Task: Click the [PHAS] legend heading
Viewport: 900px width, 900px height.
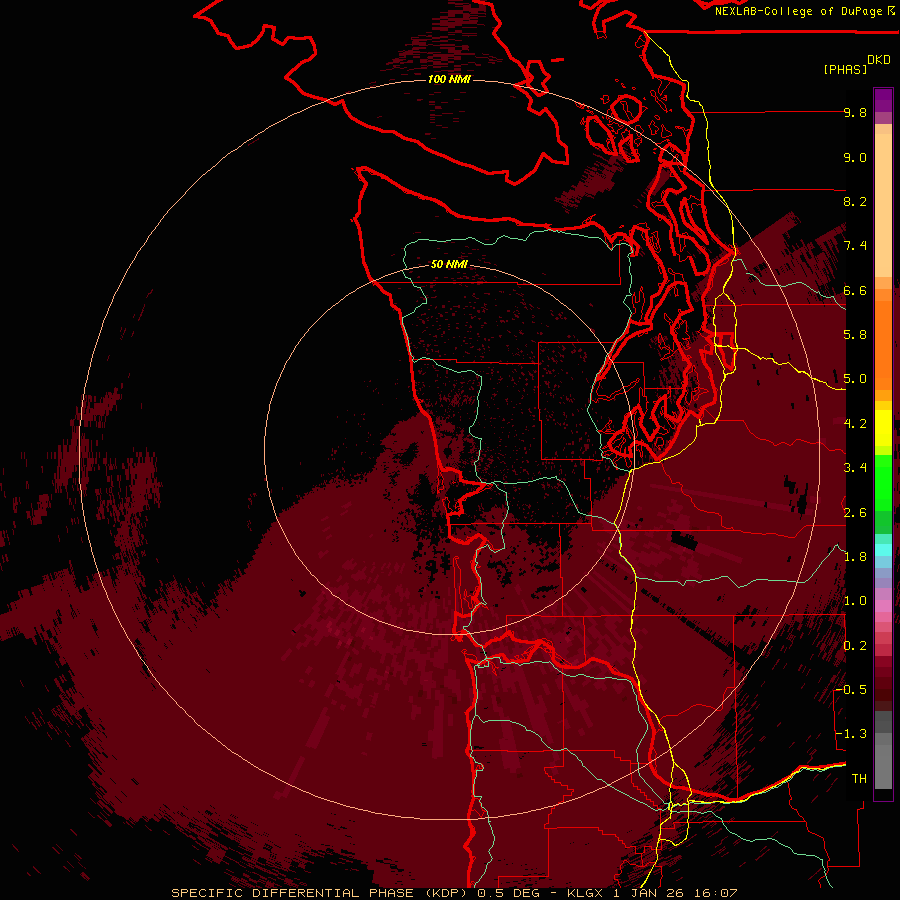Action: coord(845,69)
